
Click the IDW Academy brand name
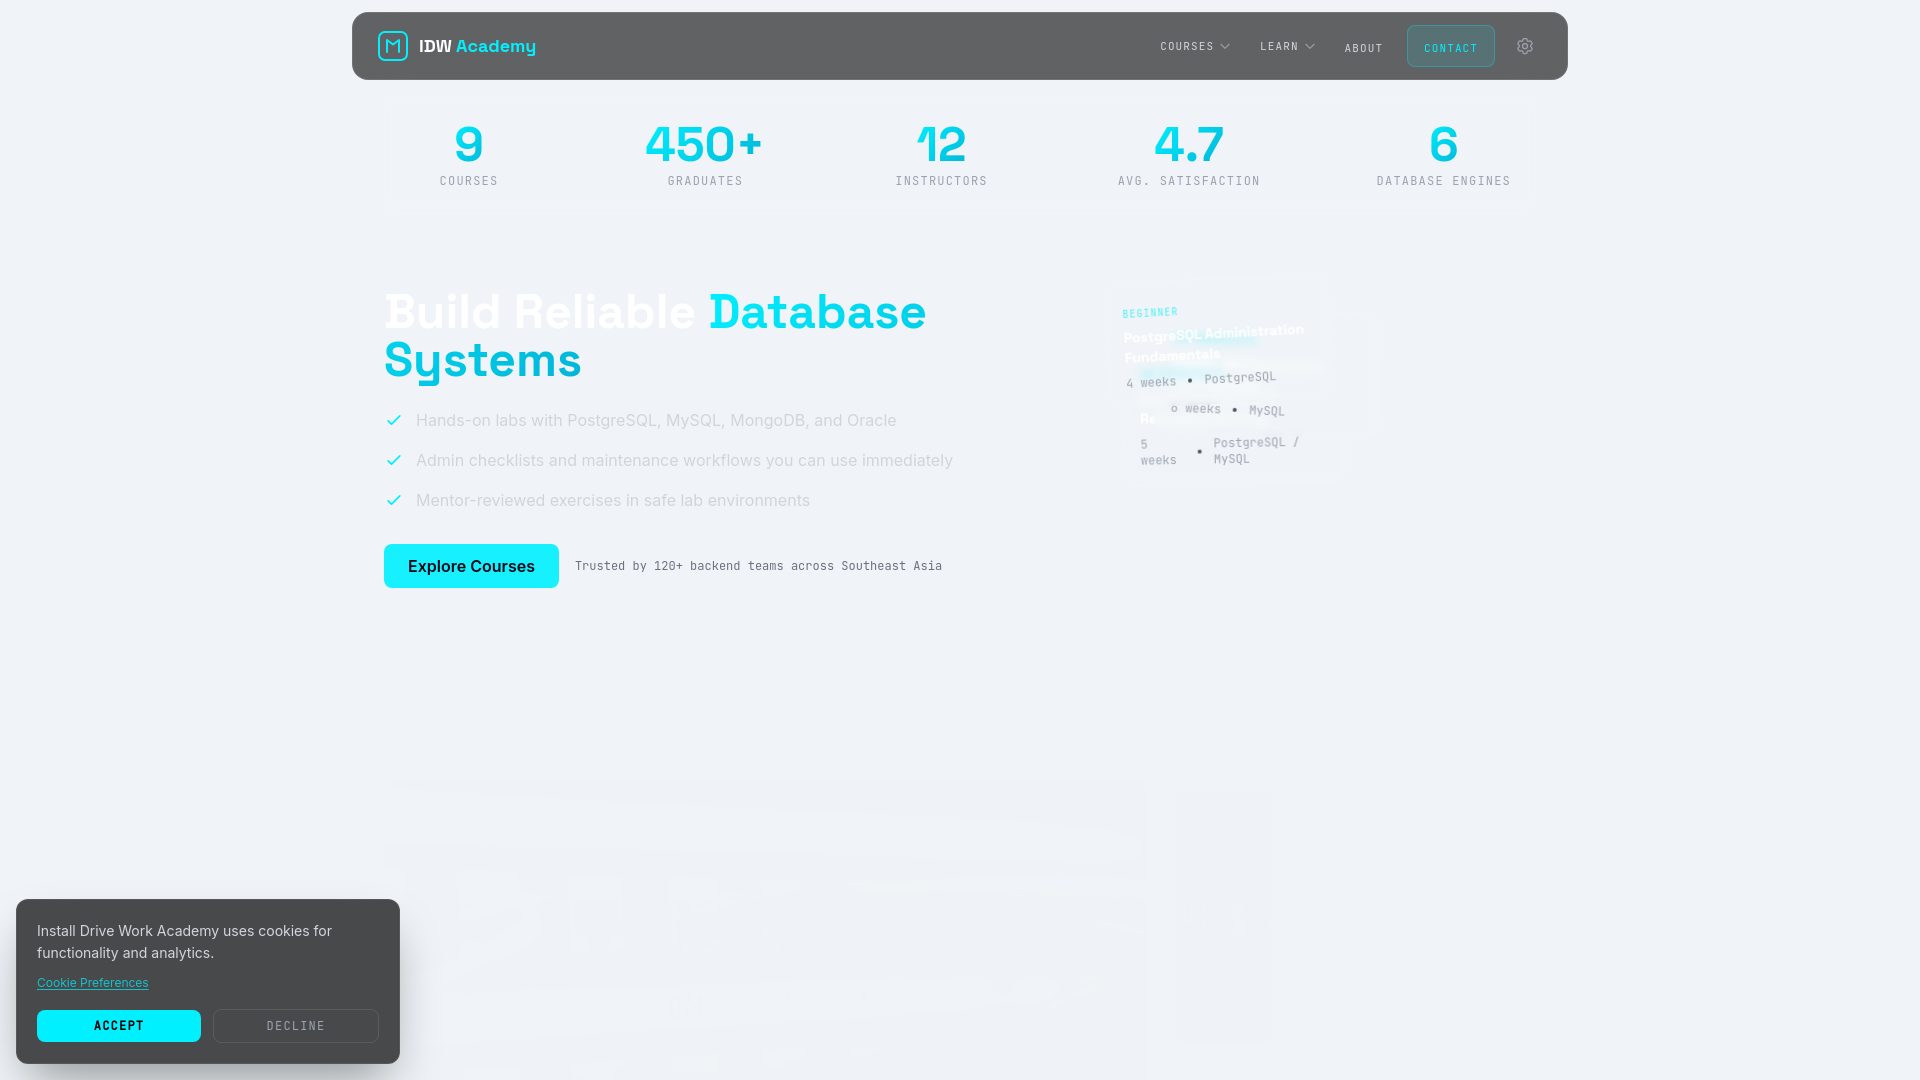(x=477, y=46)
